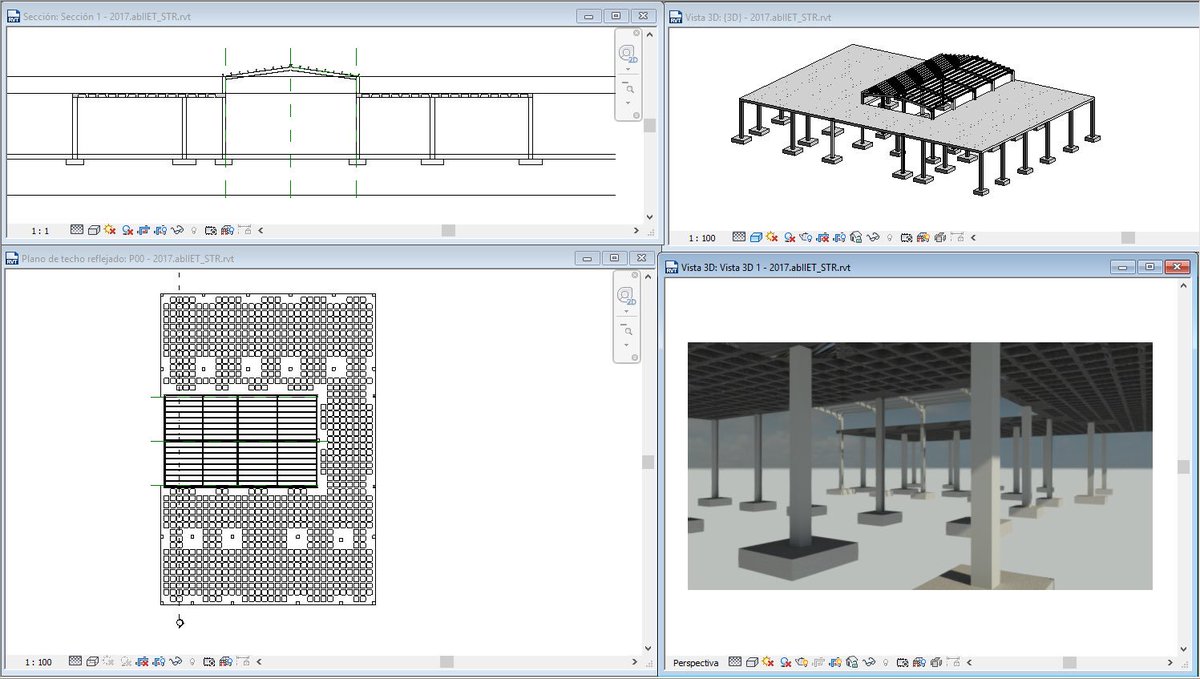Open Temporary Hide/Isolate in {3D} view bar

pyautogui.click(x=873, y=238)
